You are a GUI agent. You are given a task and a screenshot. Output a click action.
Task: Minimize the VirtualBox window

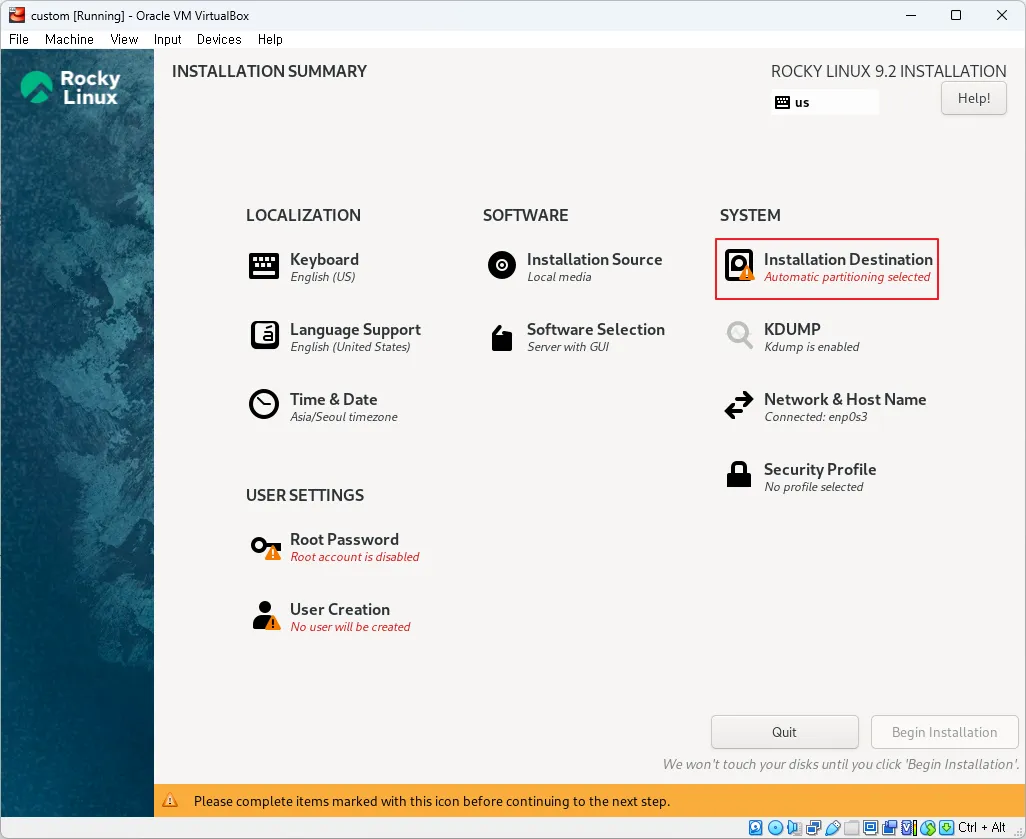click(910, 15)
